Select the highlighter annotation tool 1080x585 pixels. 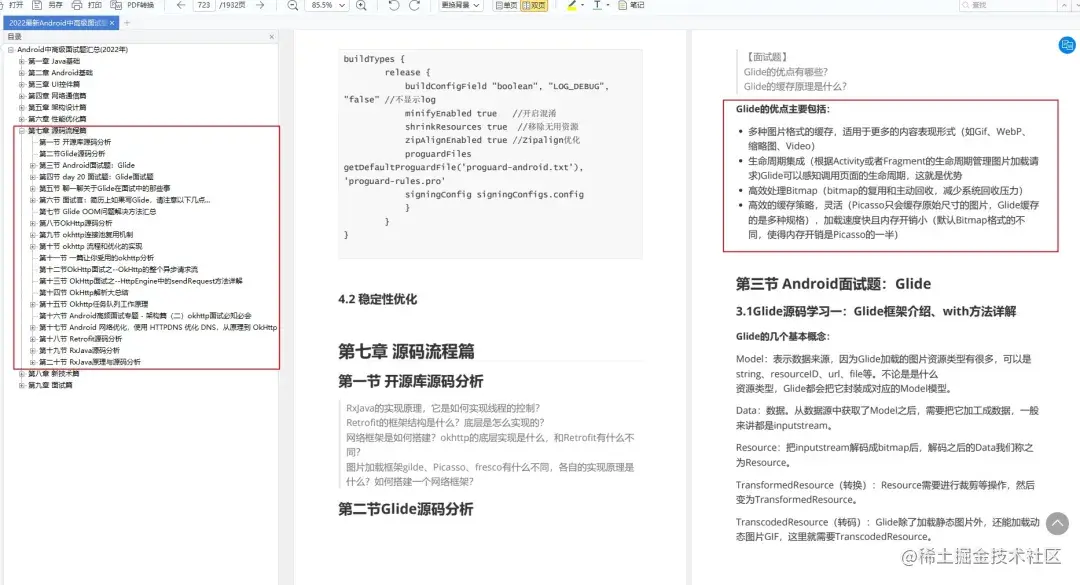click(570, 7)
